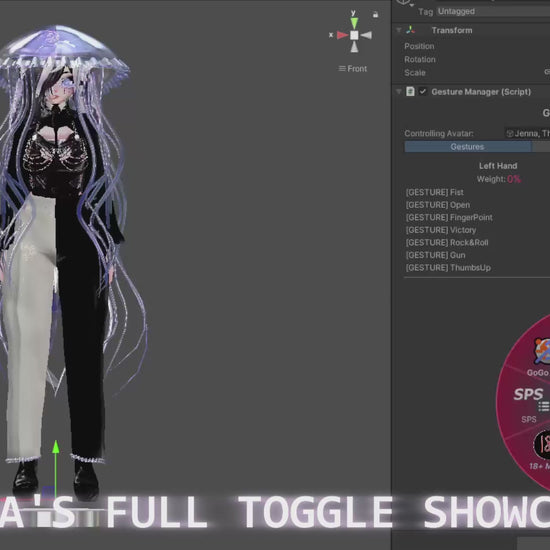550x550 pixels.
Task: Switch to the Gestures tab
Action: [x=468, y=147]
